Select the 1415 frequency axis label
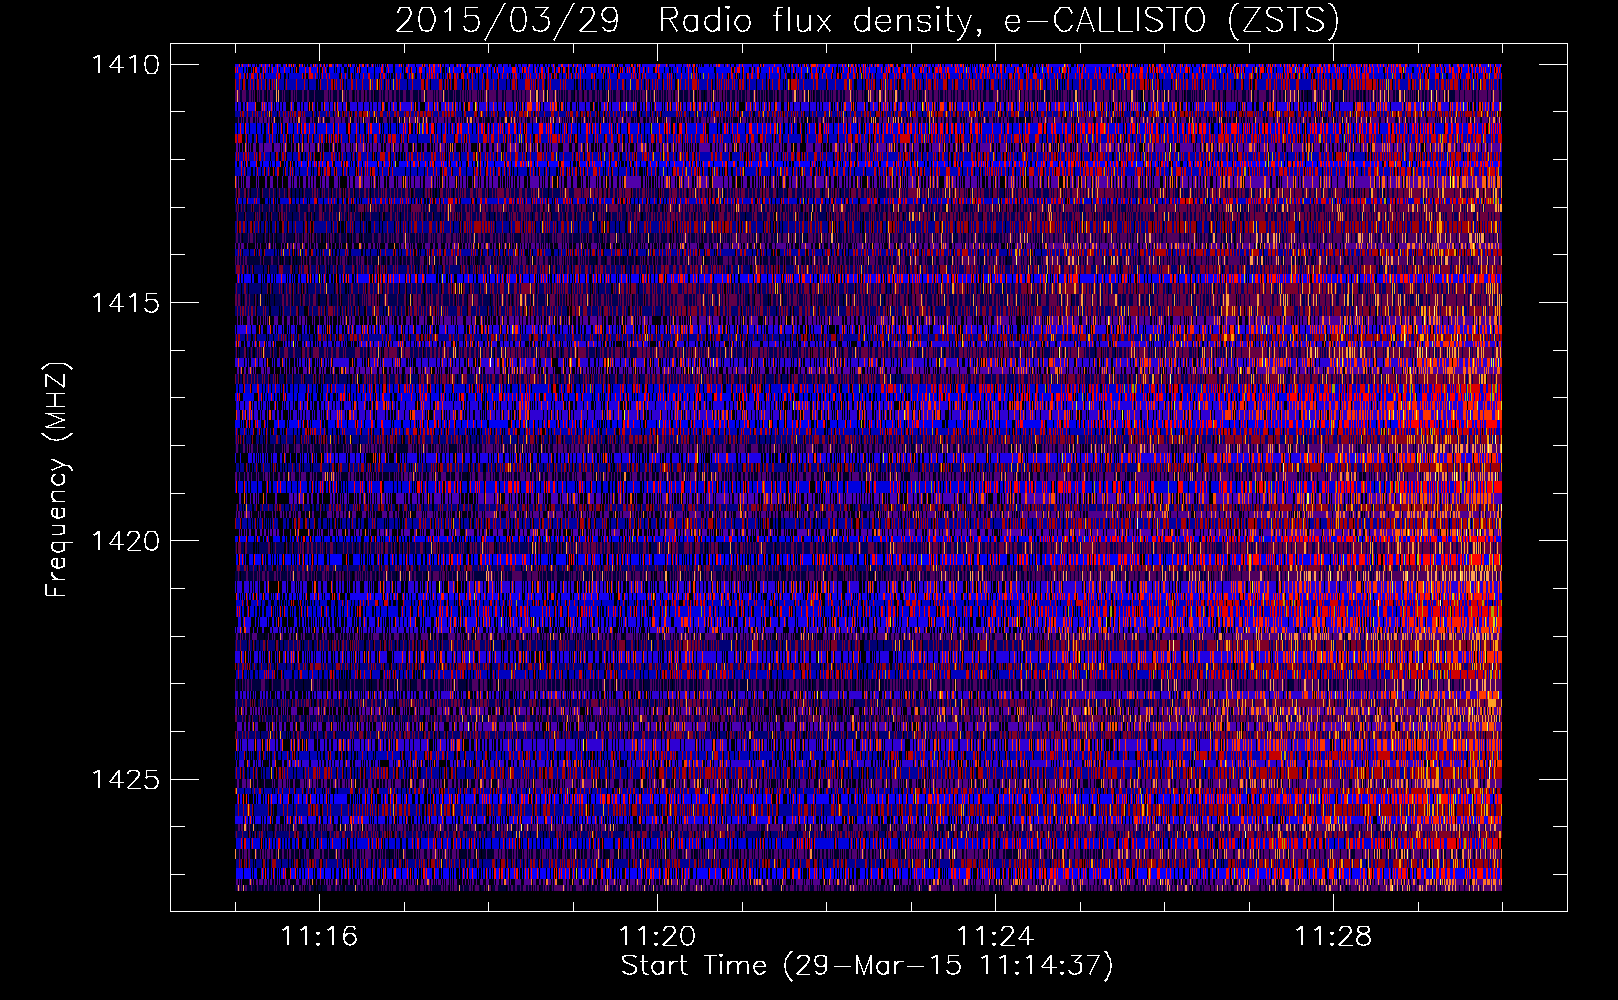Image resolution: width=1618 pixels, height=1000 pixels. tap(125, 303)
